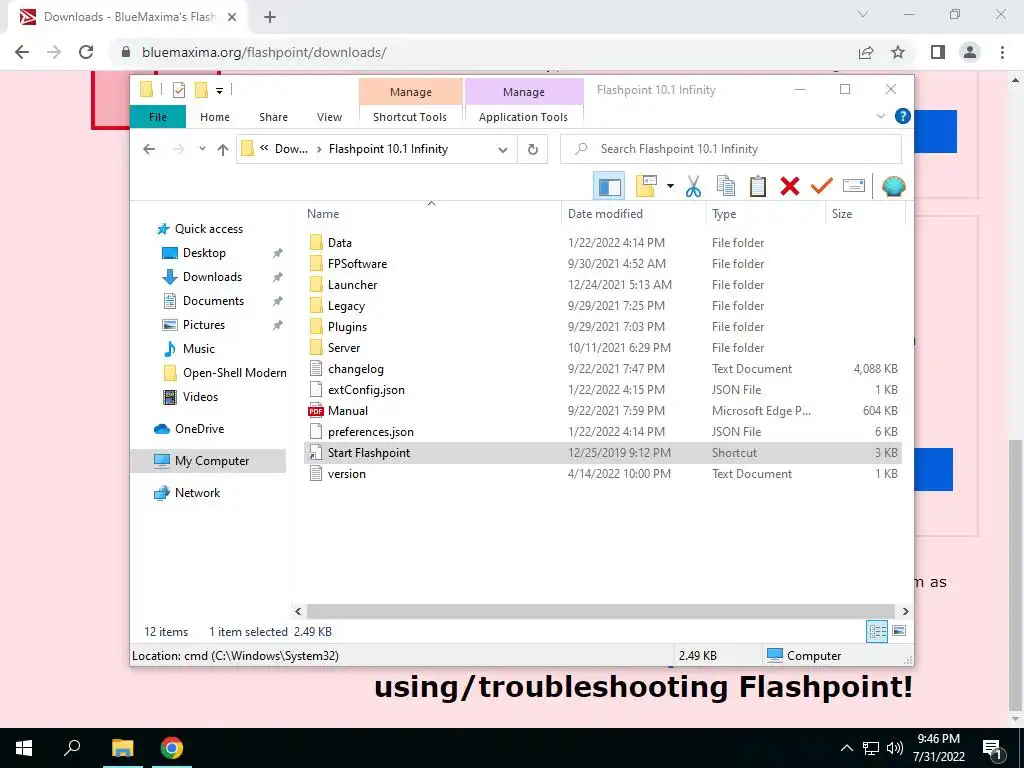Screen dimensions: 1024x768
Task: Click Chrome icon on the taskbar
Action: [x=172, y=748]
